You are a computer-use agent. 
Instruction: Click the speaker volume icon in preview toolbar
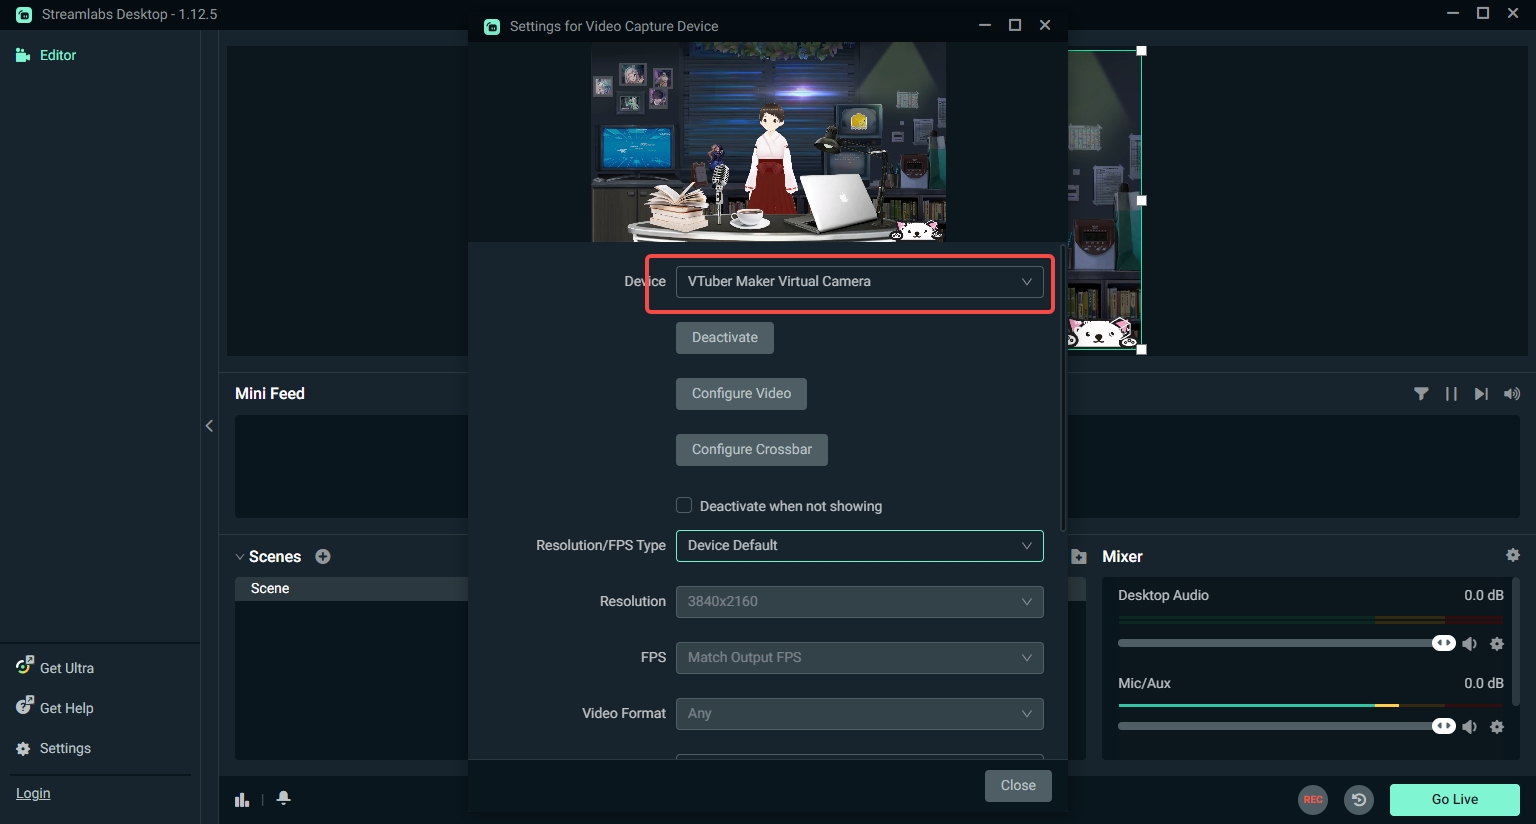tap(1511, 393)
